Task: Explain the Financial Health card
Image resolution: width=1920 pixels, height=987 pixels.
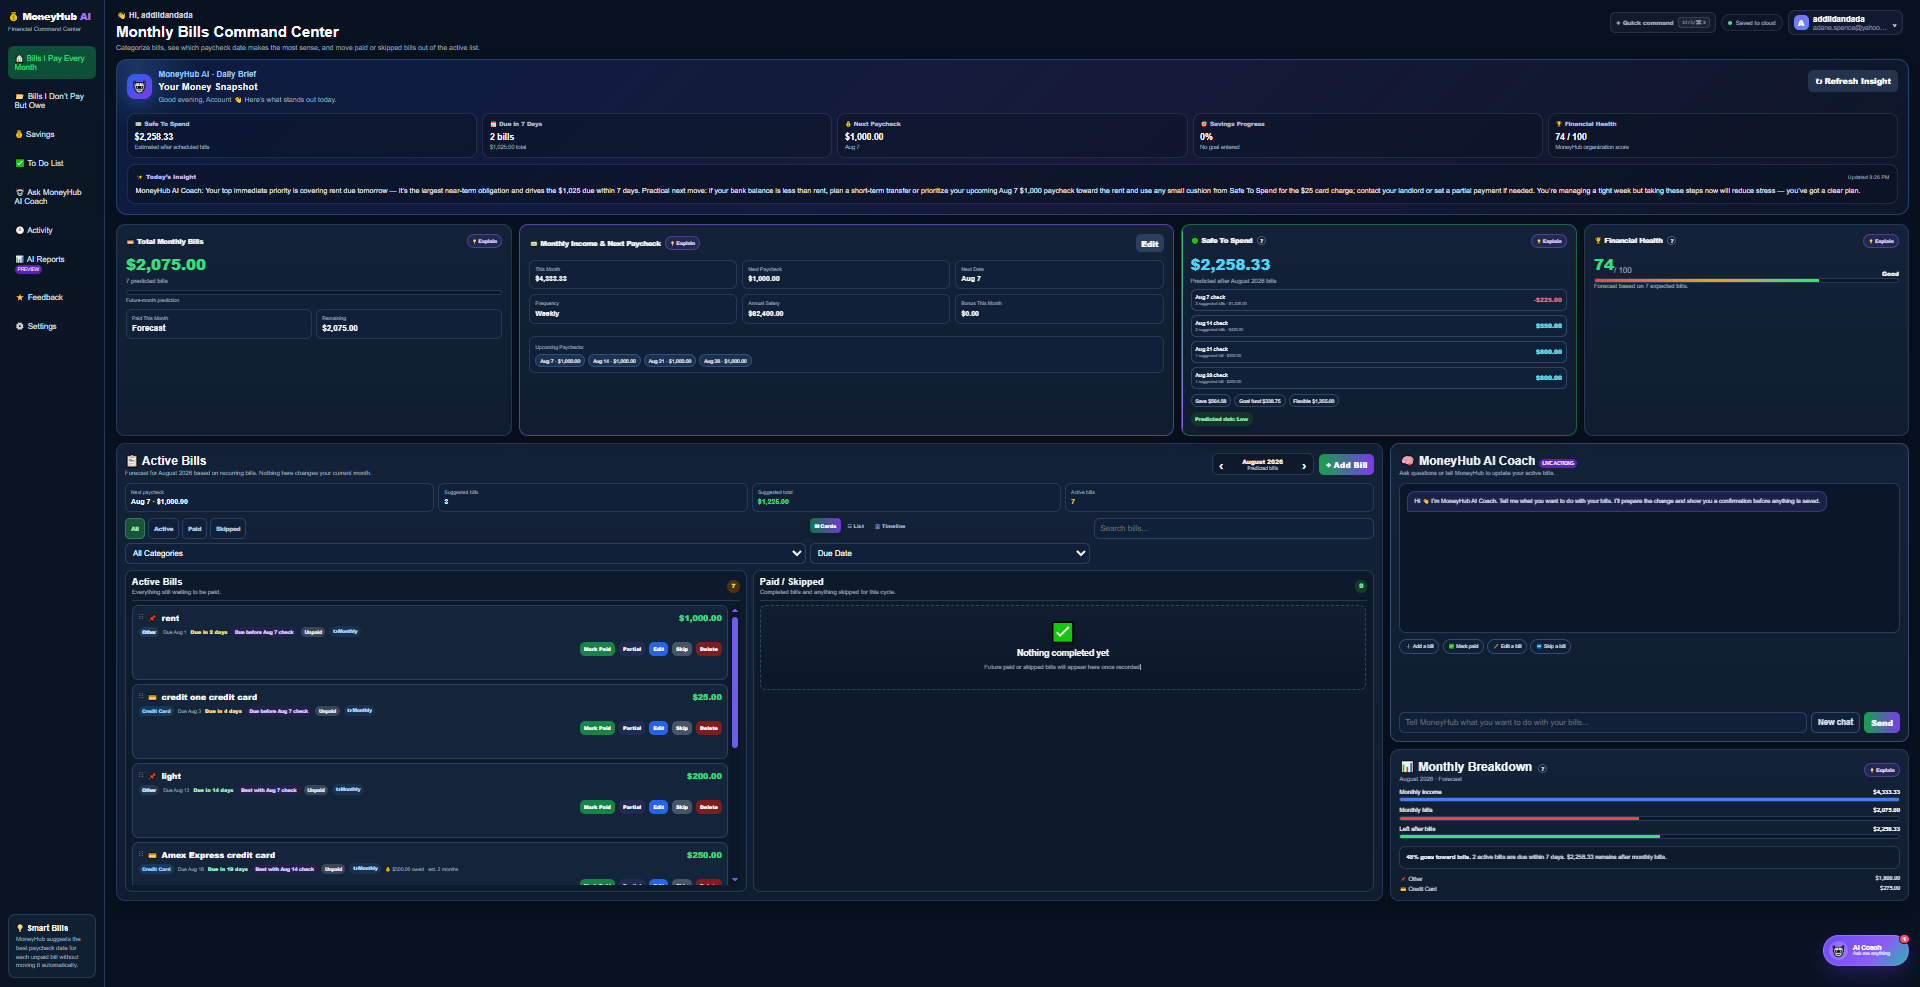Action: point(1881,241)
